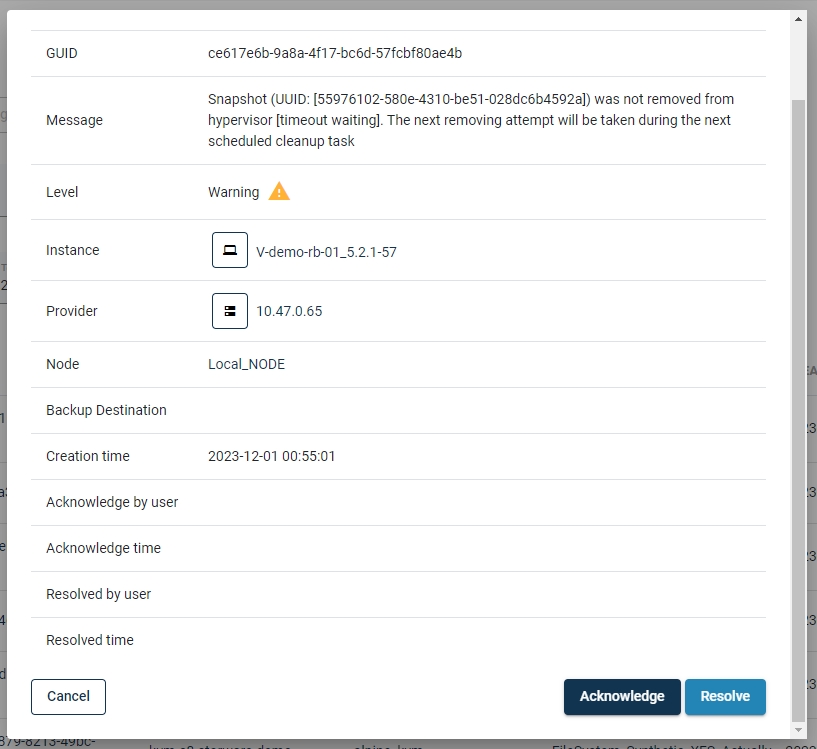
Task: Open instance V-demo-rb-01_5.2.1-57
Action: [x=326, y=252]
